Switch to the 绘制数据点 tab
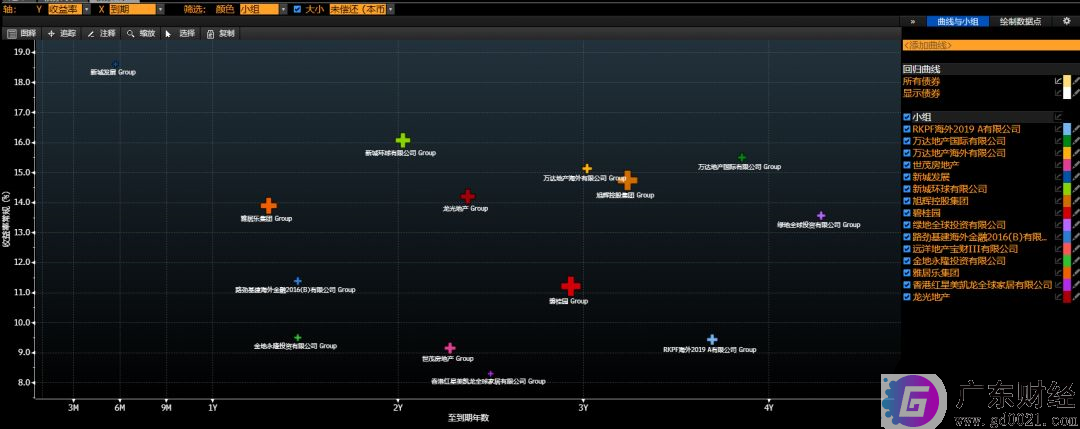The image size is (1080, 429). 1021,21
